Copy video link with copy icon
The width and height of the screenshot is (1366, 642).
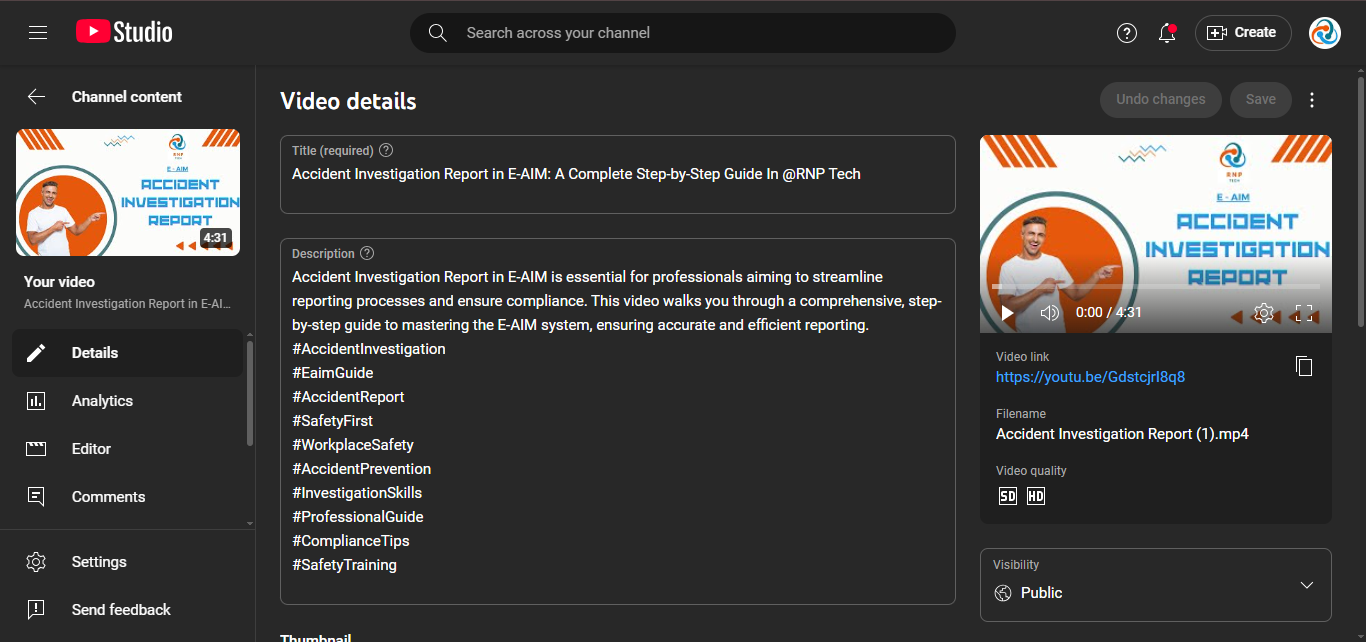pyautogui.click(x=1304, y=366)
